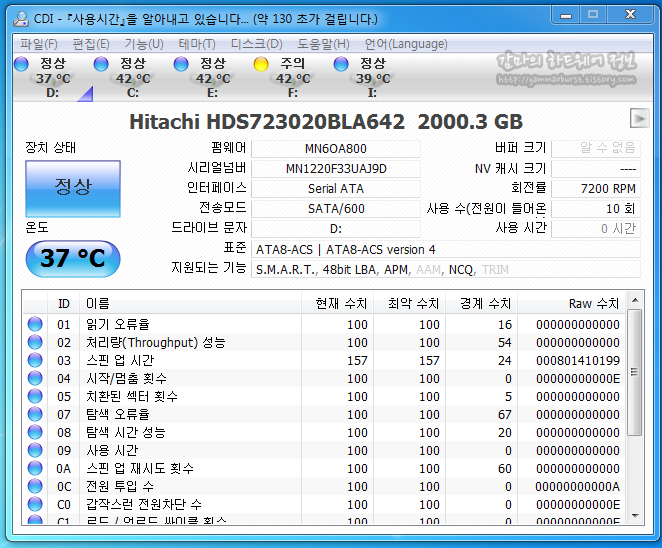Click the 정상 health status button
Image resolution: width=662 pixels, height=548 pixels.
(x=73, y=188)
